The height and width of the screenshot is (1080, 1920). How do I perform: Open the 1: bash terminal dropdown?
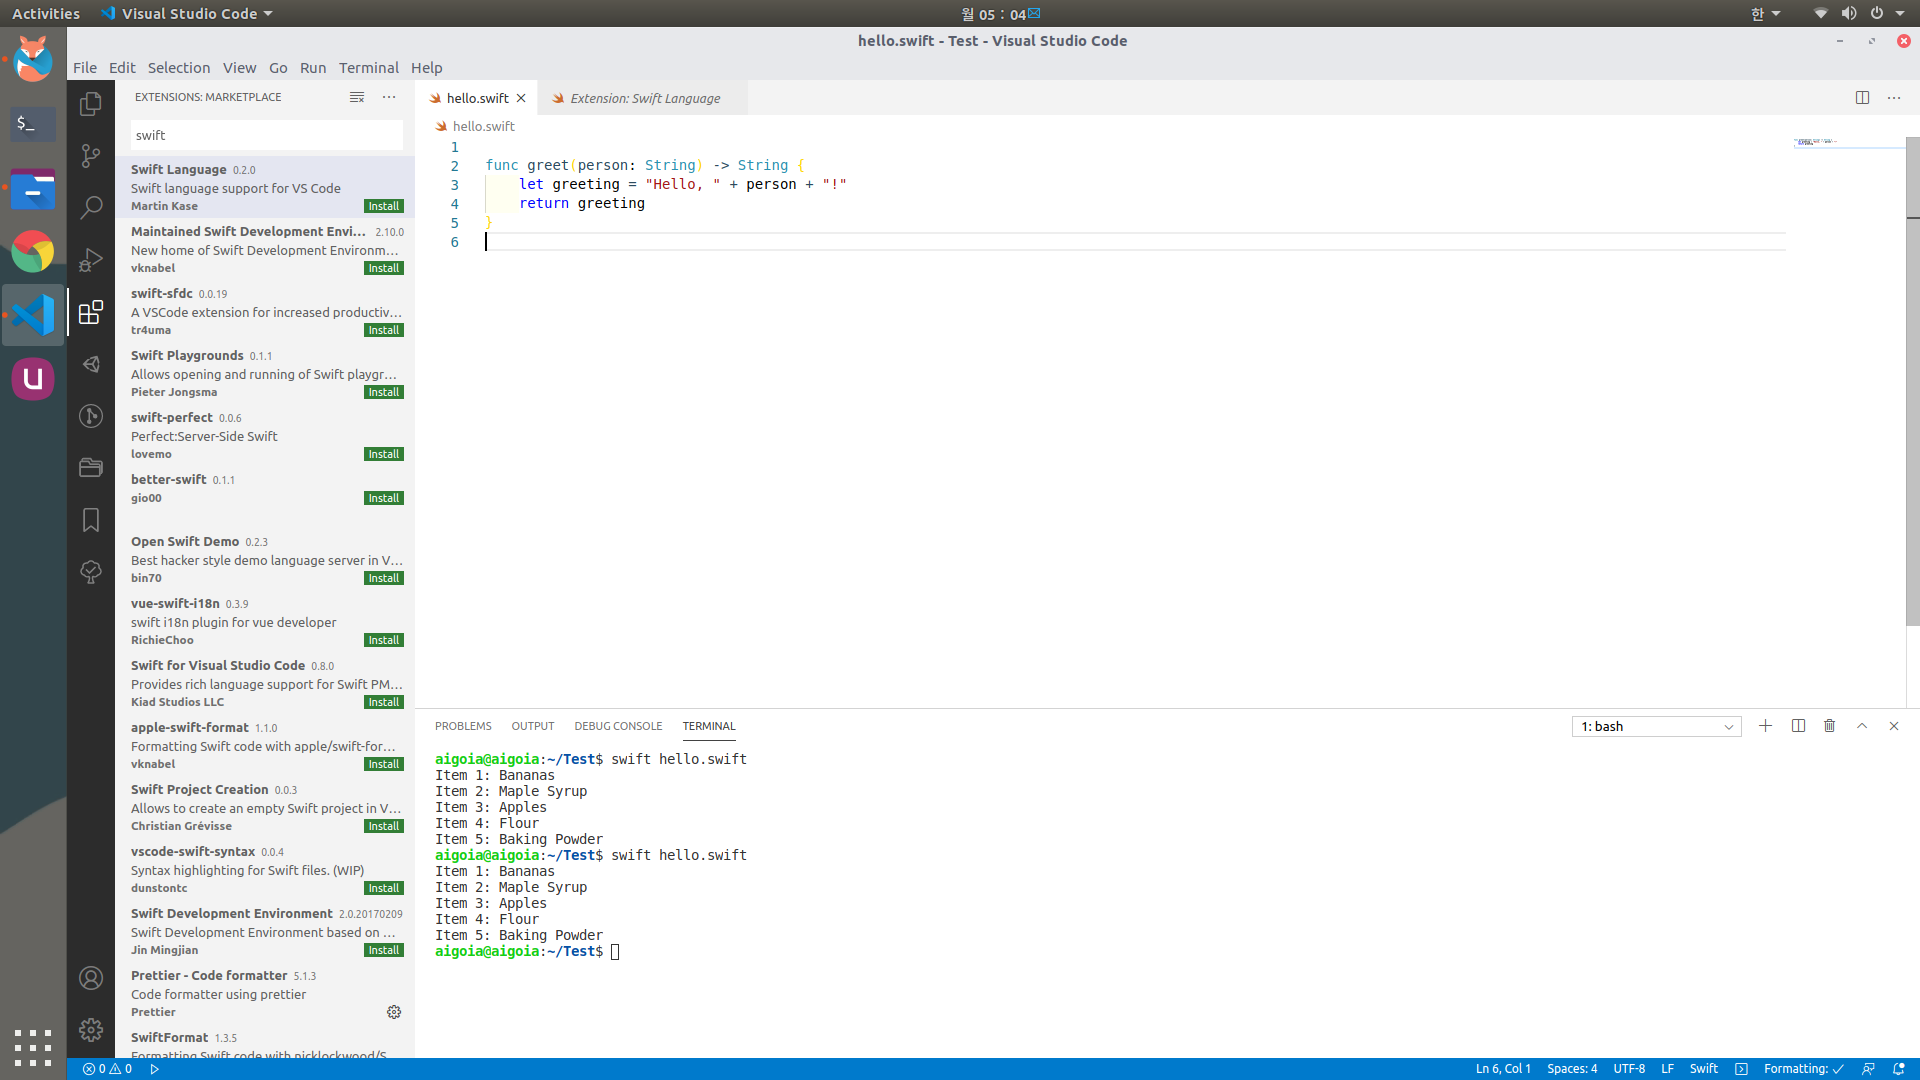(1656, 727)
